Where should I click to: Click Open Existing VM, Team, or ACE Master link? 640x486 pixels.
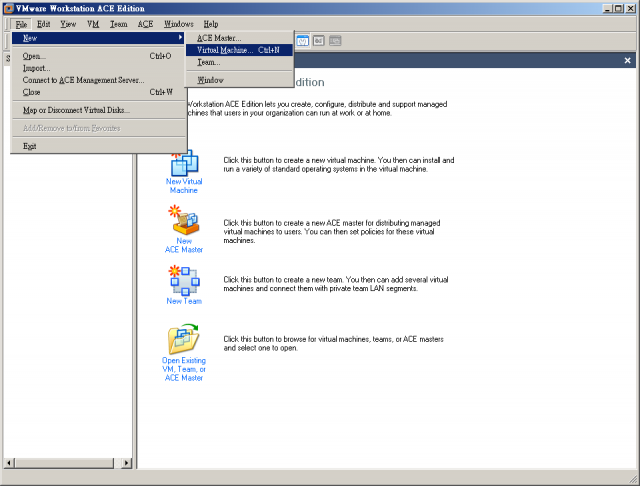[x=184, y=369]
